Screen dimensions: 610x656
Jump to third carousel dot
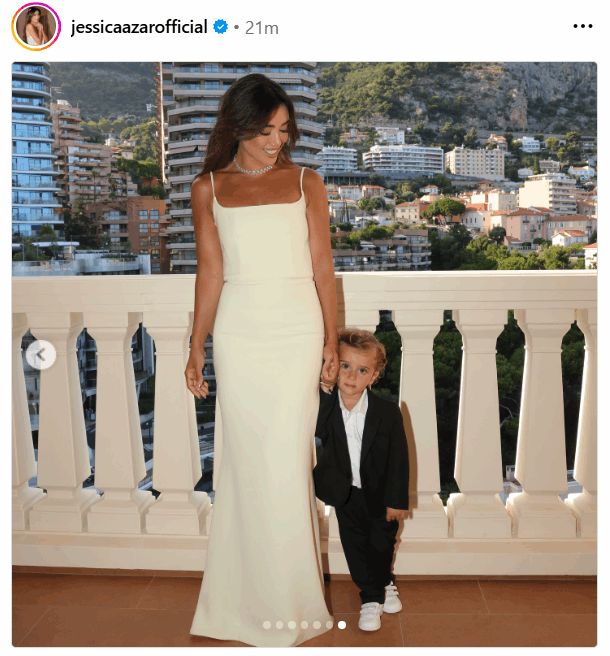click(x=292, y=625)
